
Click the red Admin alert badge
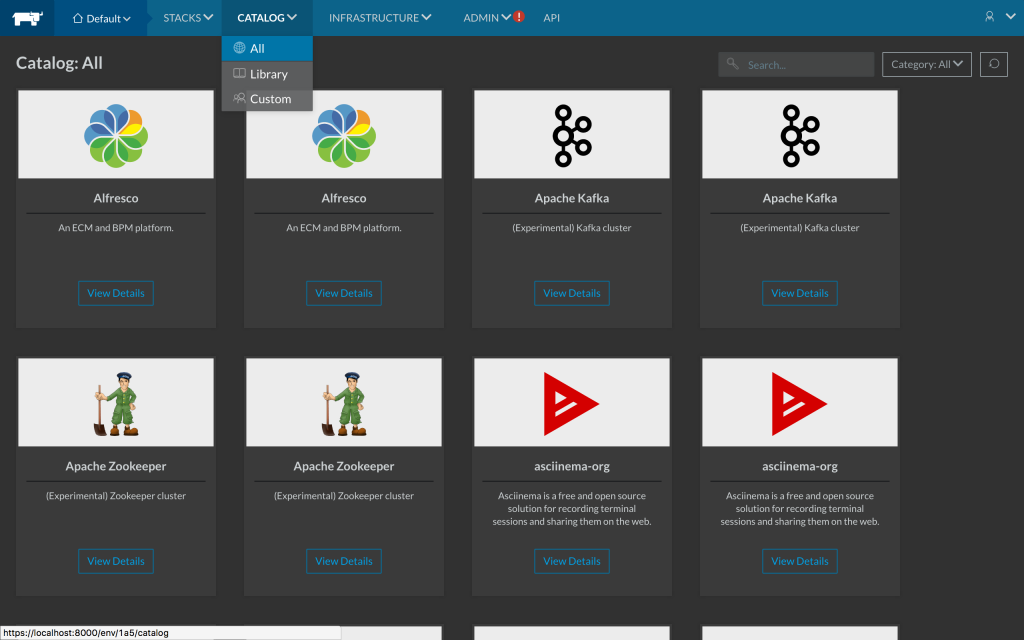pos(519,17)
